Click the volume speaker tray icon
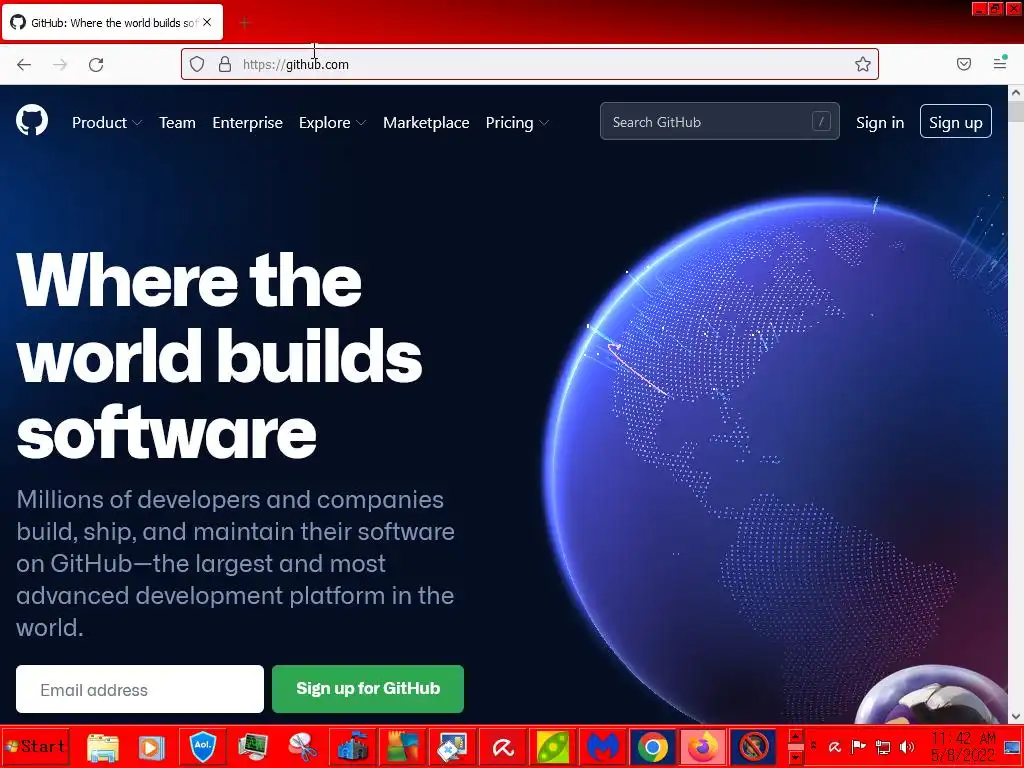This screenshot has height=768, width=1024. [907, 746]
